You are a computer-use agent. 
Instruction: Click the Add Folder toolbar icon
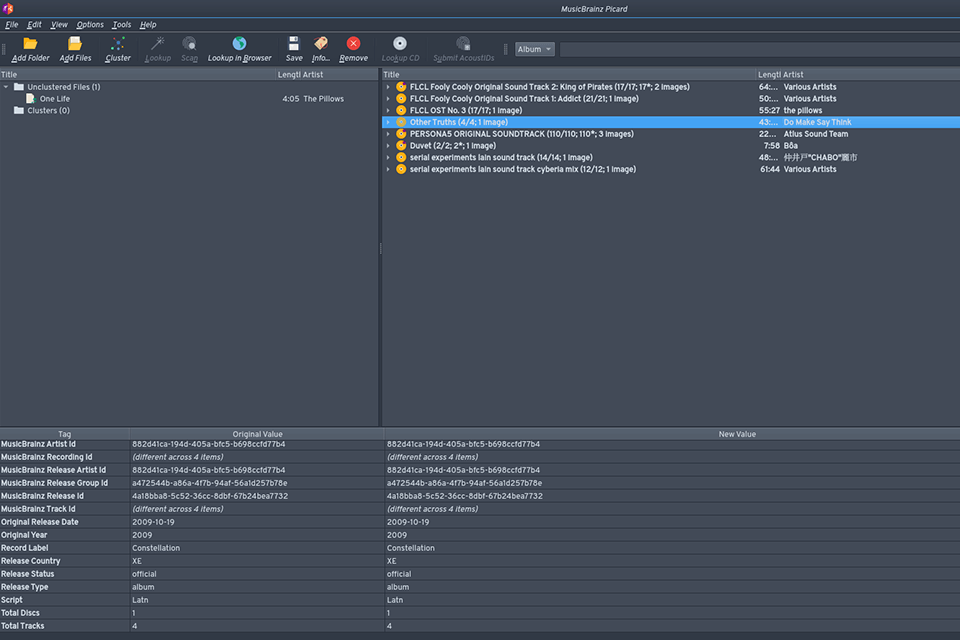(x=30, y=44)
